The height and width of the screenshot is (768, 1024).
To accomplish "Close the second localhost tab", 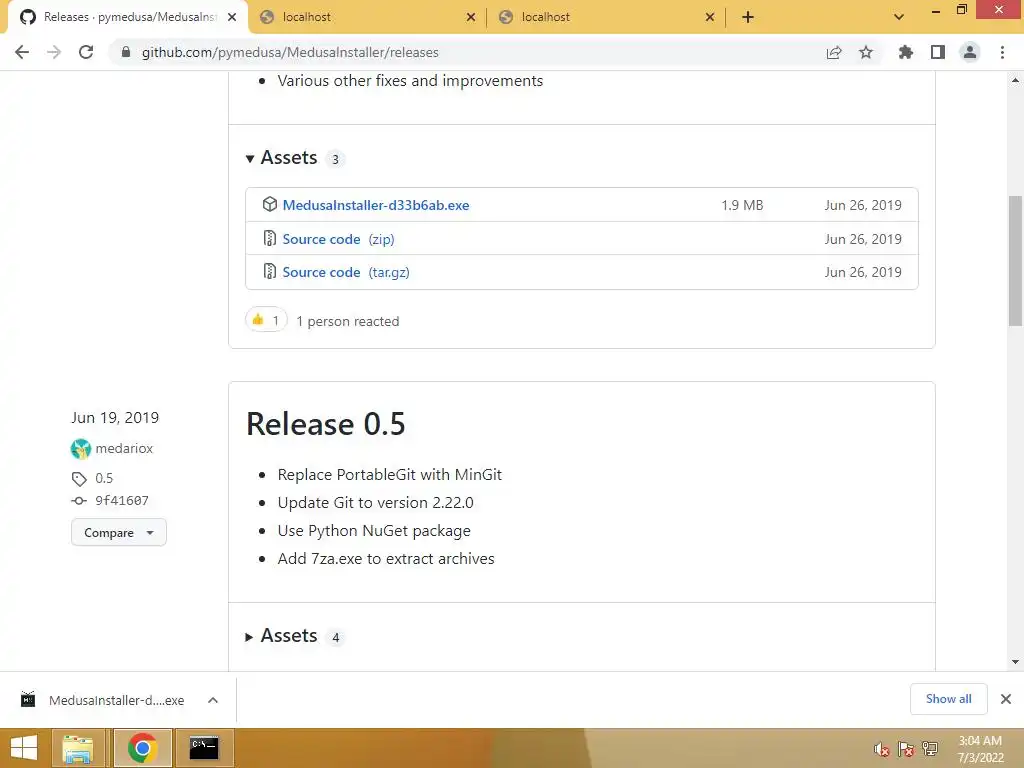I will (x=710, y=17).
